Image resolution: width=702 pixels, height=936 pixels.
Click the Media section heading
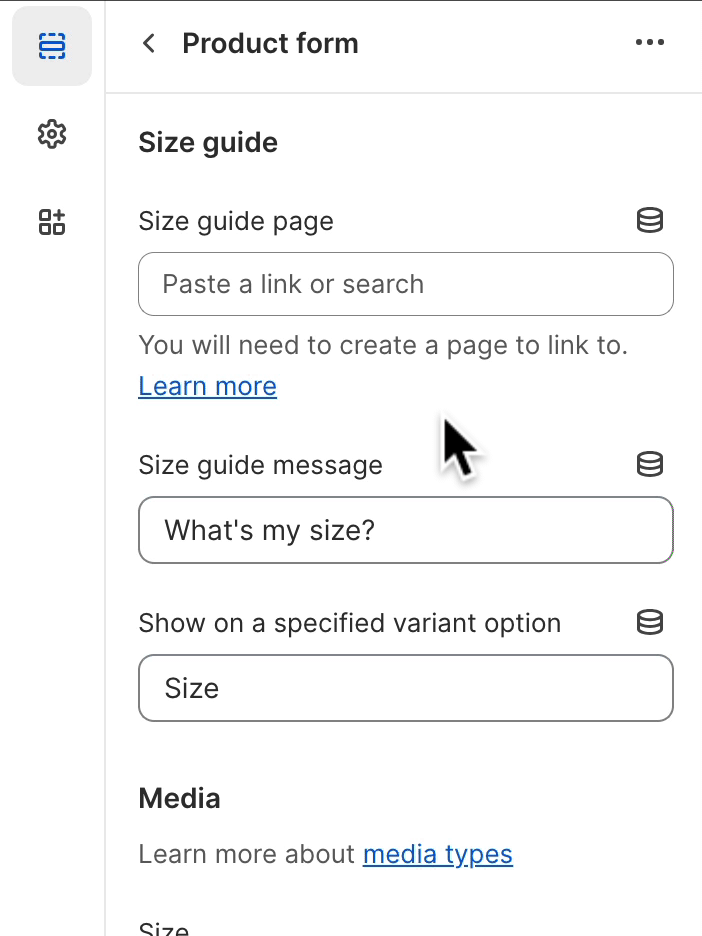(x=180, y=798)
